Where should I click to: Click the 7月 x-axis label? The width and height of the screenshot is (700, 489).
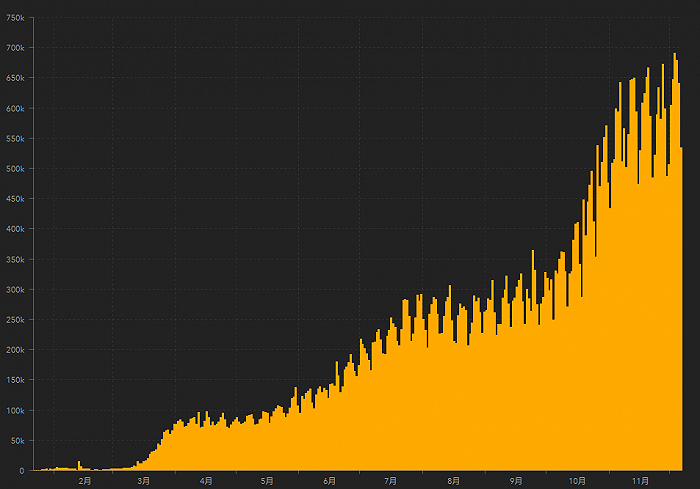tap(391, 481)
